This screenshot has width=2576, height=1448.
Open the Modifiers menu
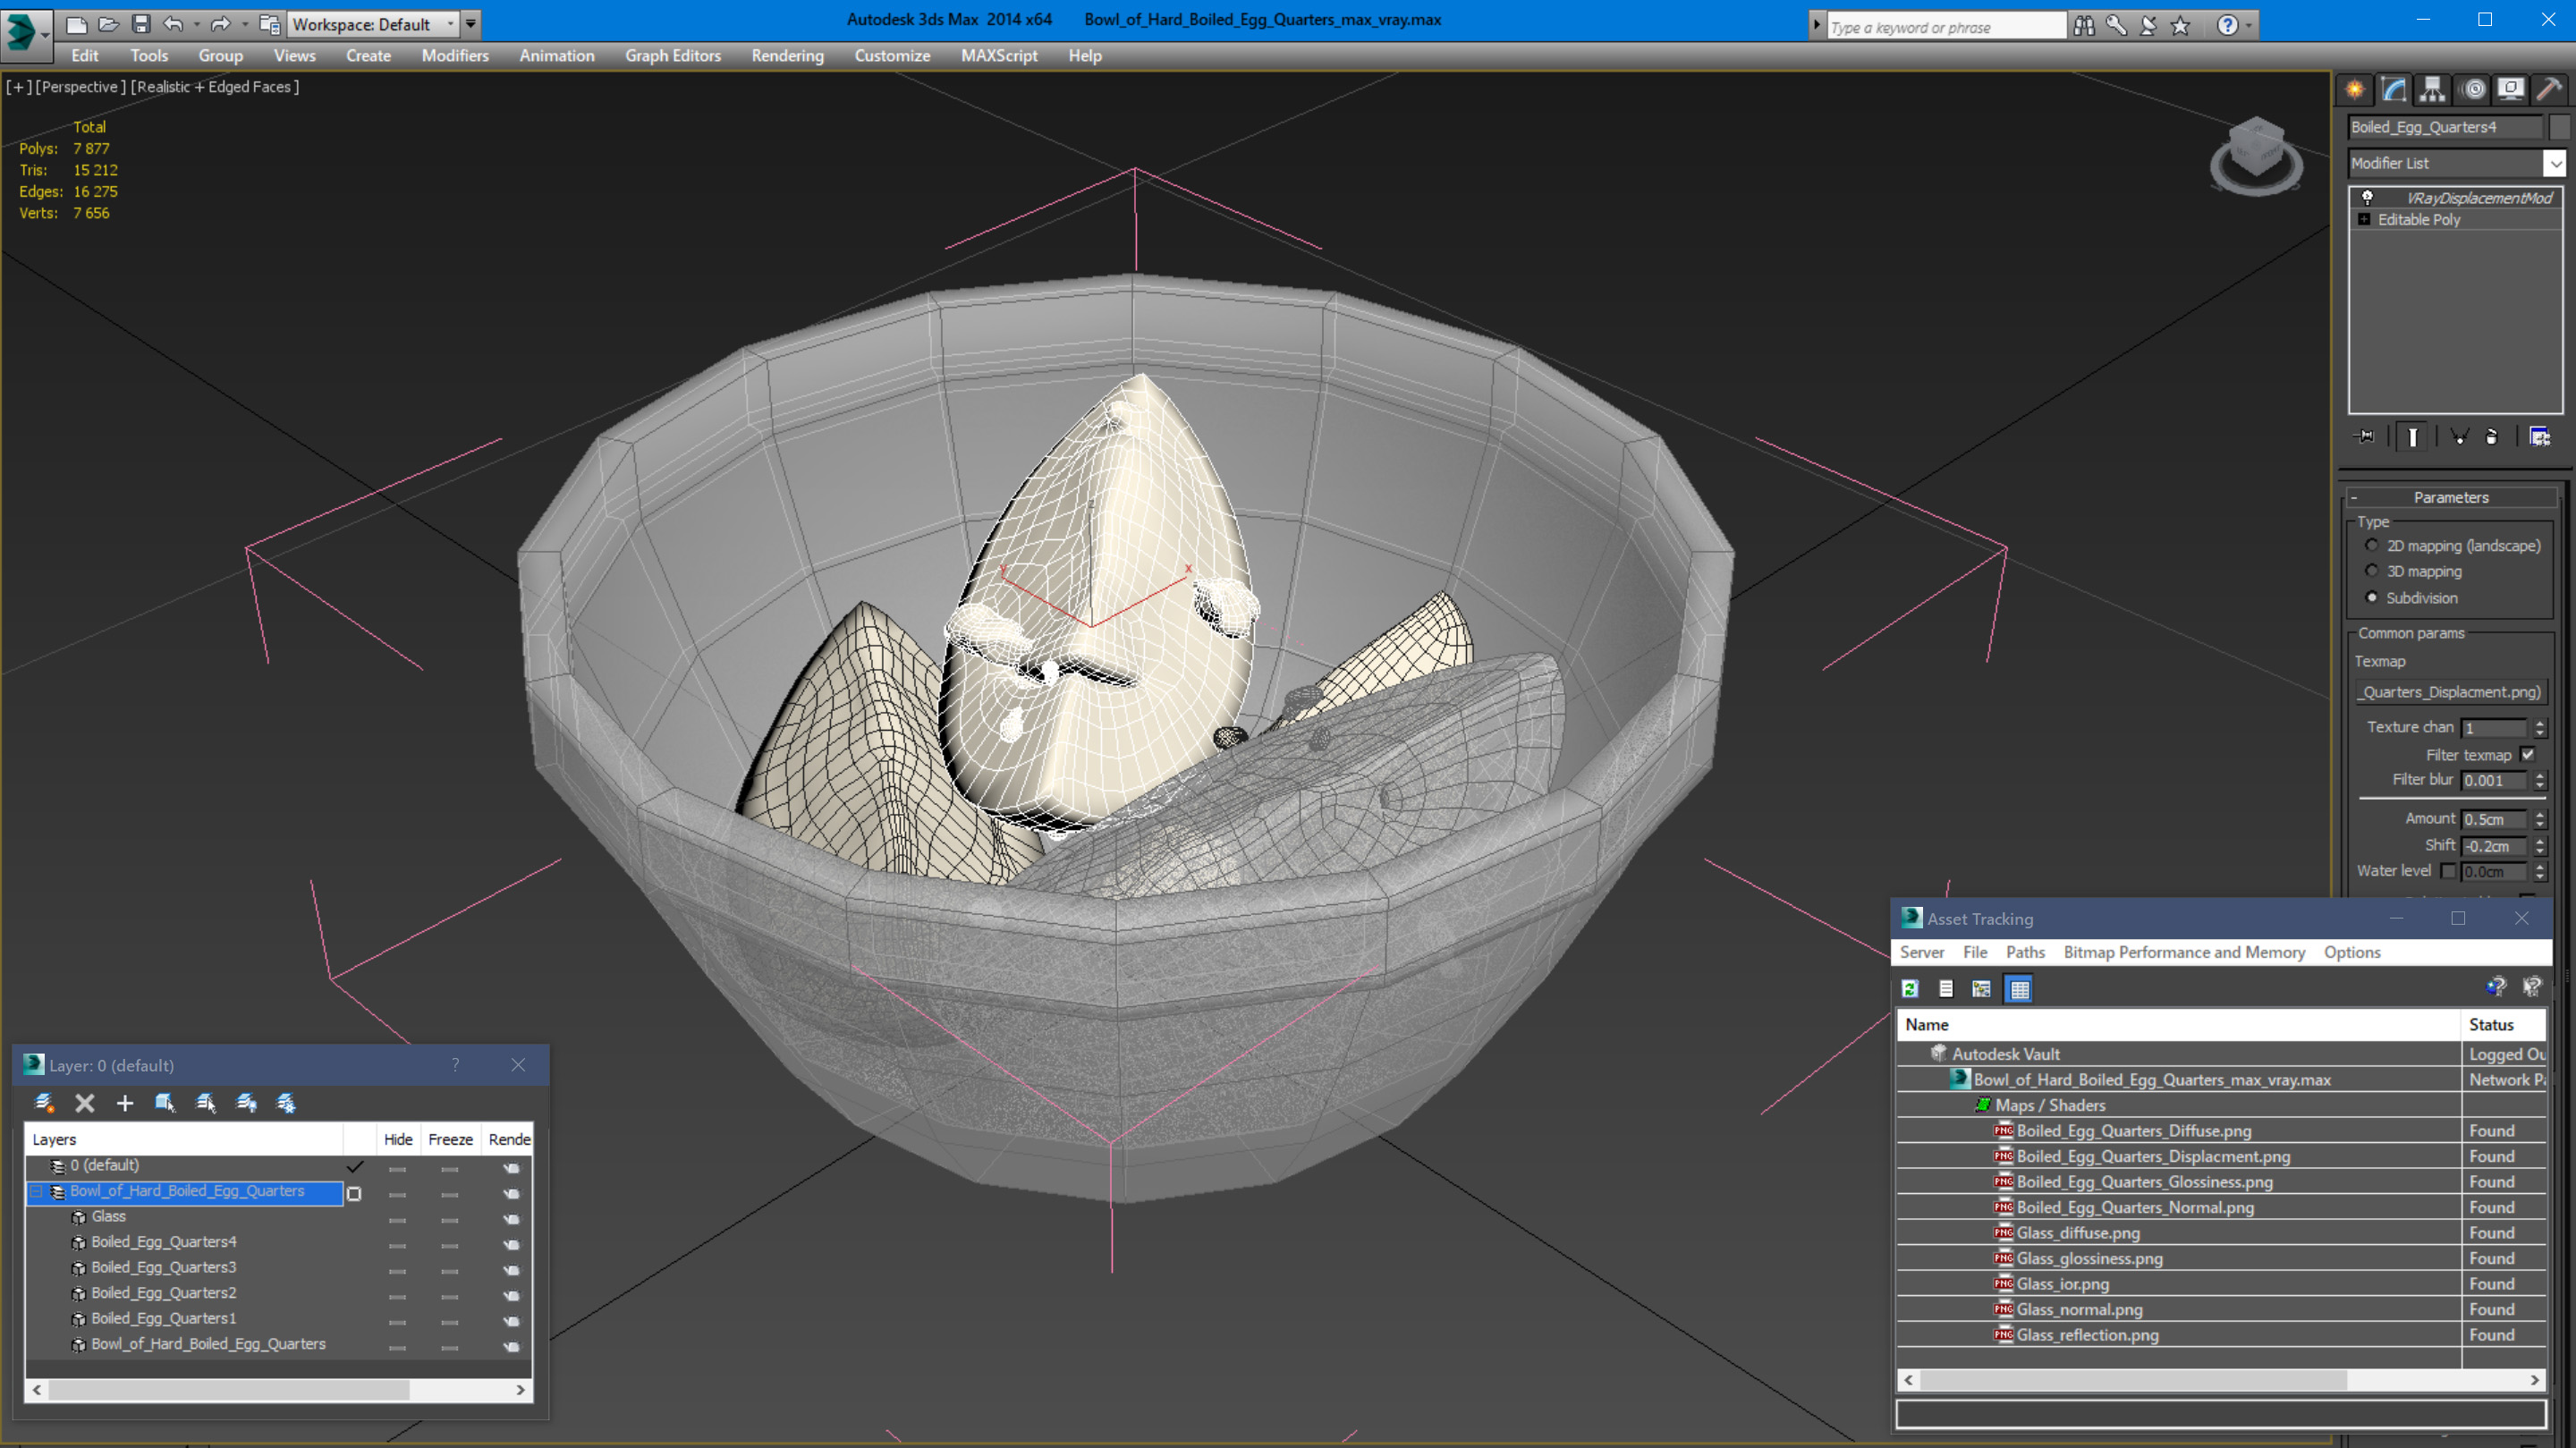[455, 56]
